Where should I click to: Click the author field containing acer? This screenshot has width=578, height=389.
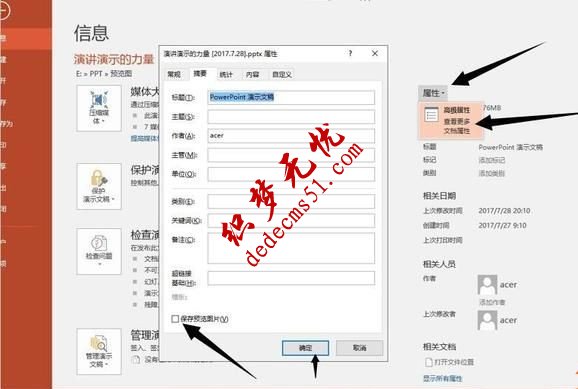[291, 136]
